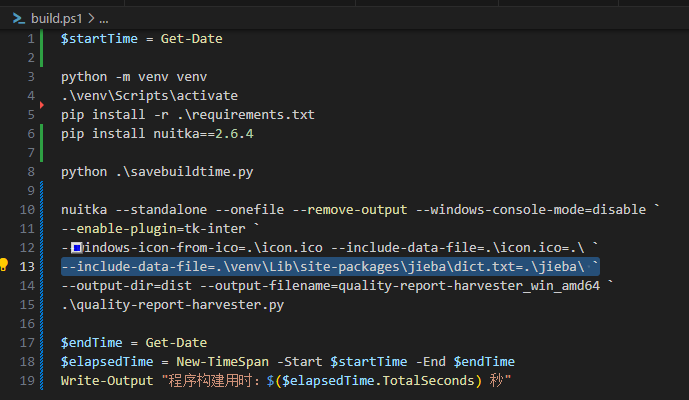
Task: Expand the breadcrumb ellipsis symbol list
Action: [105, 18]
